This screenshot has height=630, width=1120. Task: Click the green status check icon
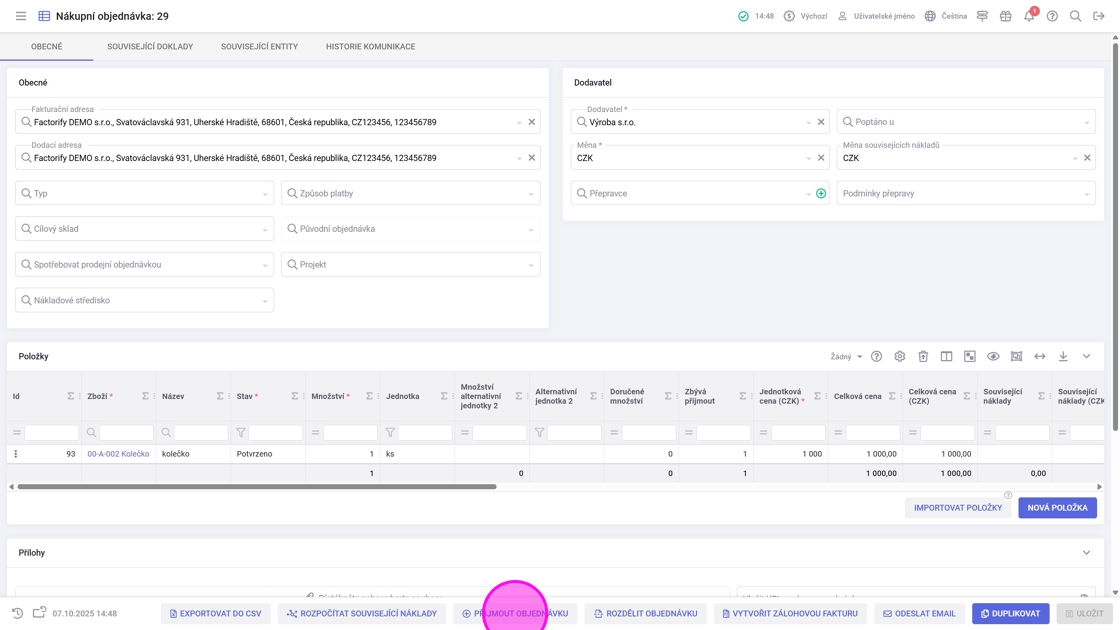(x=744, y=16)
